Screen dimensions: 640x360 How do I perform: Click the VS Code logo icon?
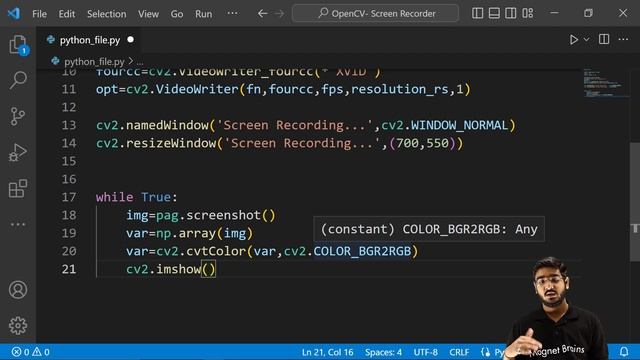14,13
